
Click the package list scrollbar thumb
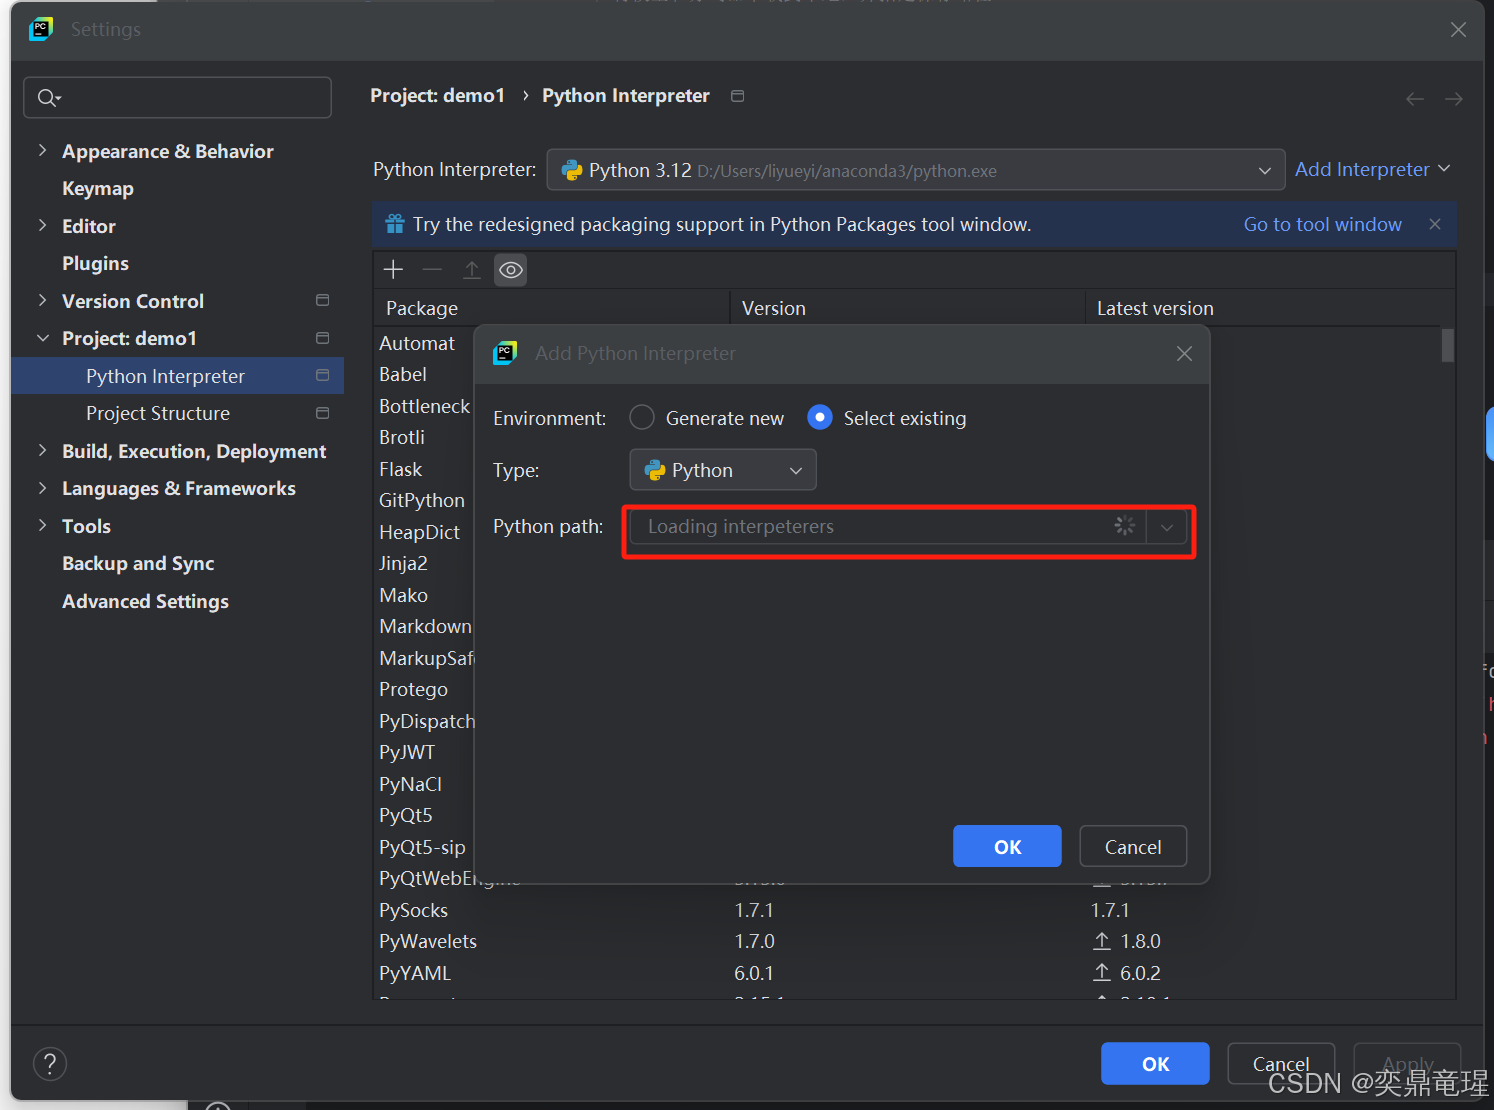coord(1448,345)
